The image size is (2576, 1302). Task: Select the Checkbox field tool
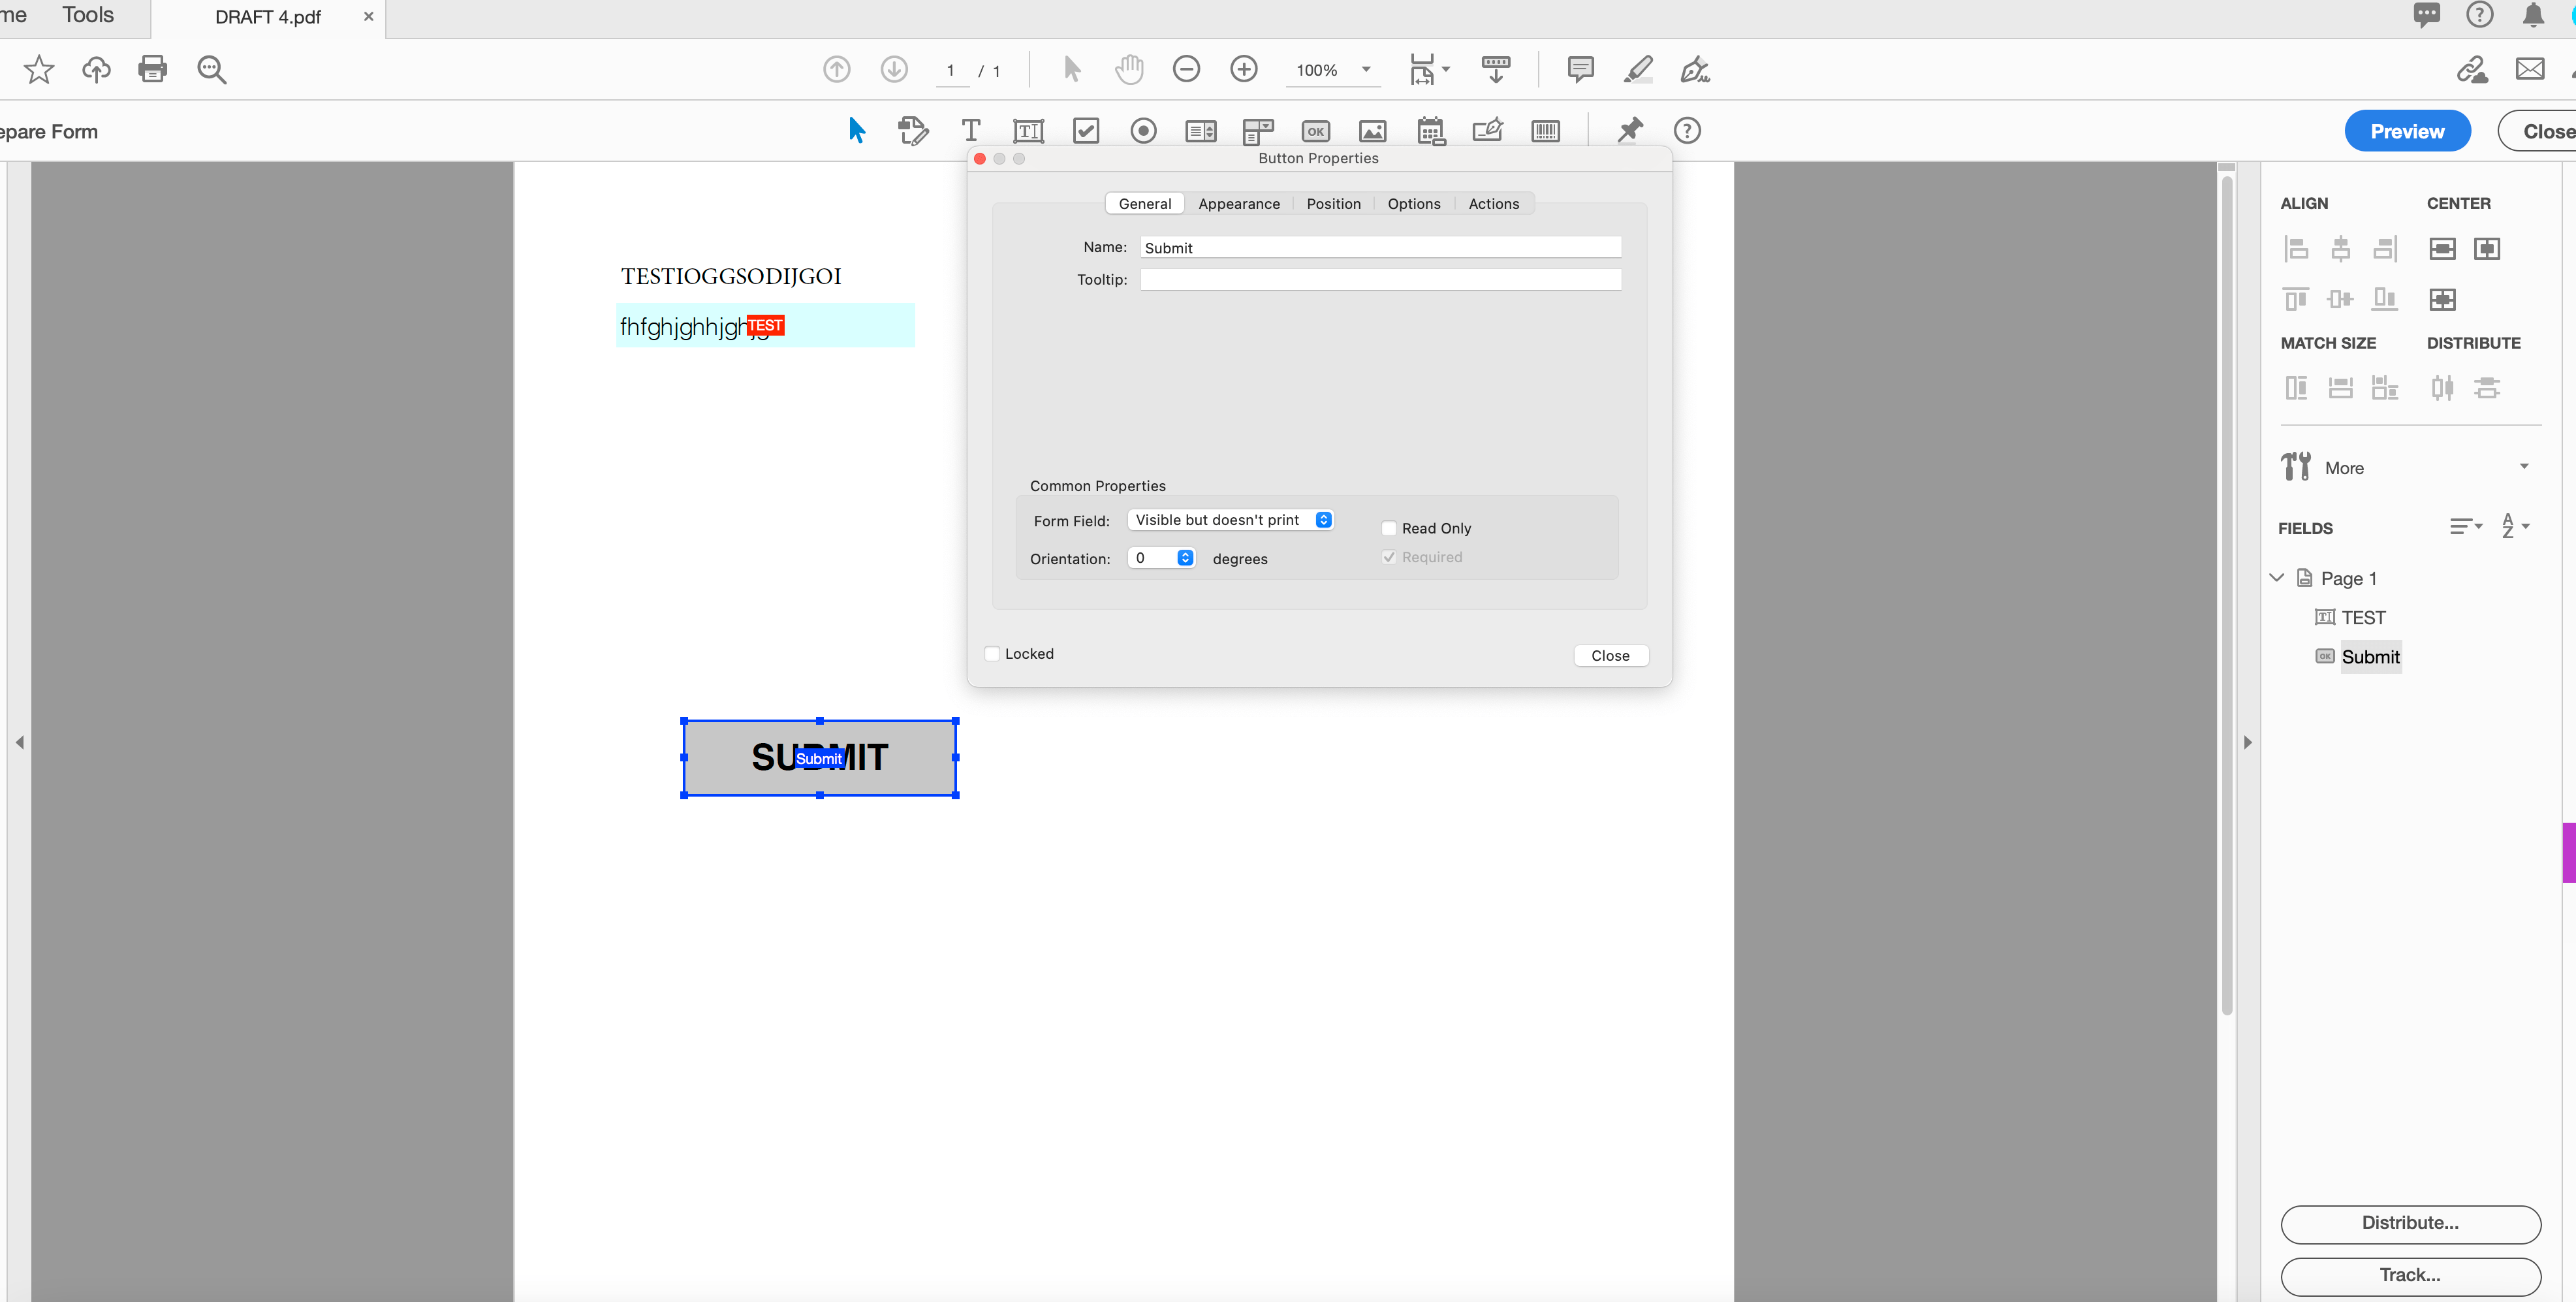(1086, 131)
